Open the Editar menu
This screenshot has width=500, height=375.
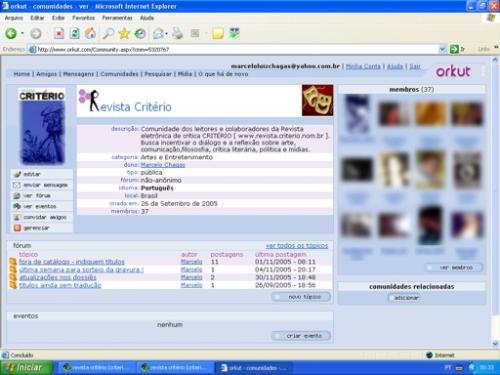pyautogui.click(x=37, y=18)
